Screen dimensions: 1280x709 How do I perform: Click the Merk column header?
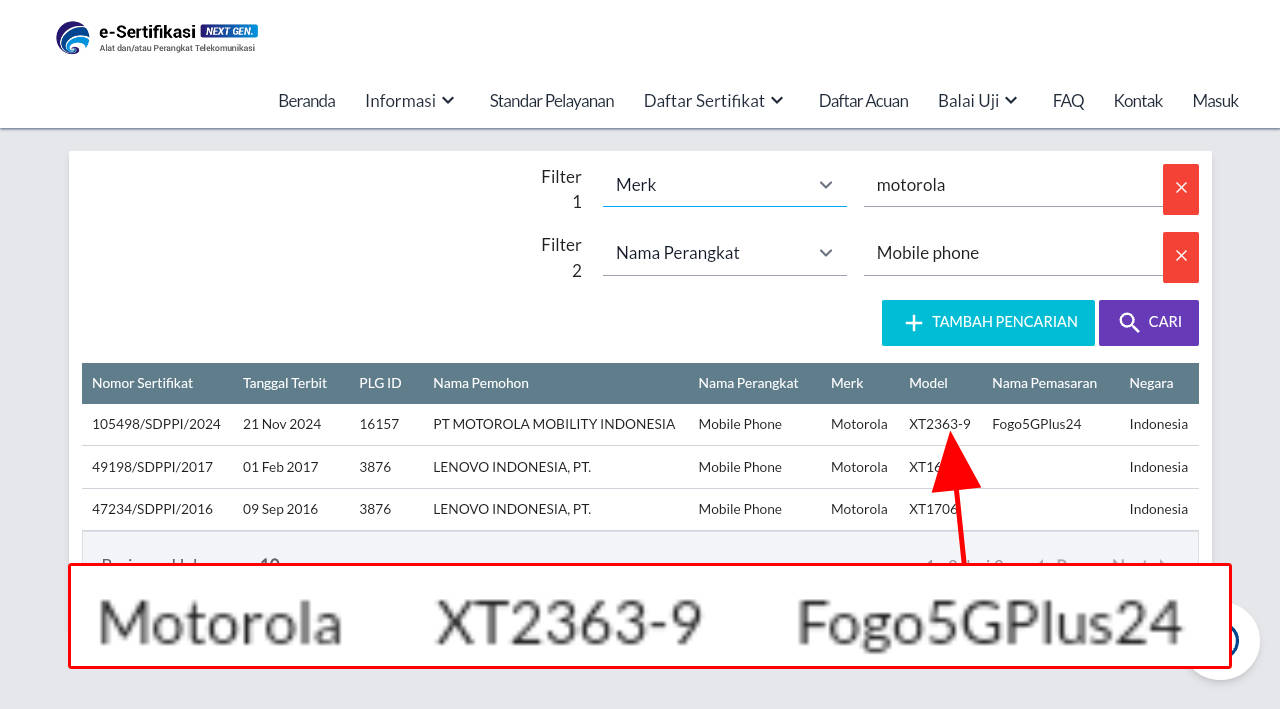847,383
